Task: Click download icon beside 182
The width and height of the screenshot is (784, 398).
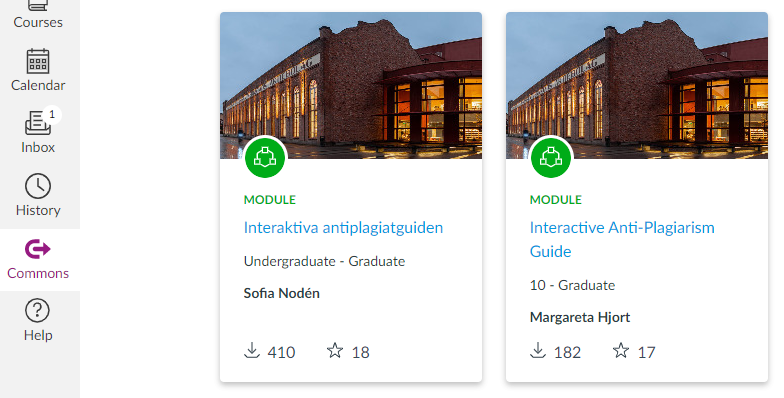Action: (538, 350)
